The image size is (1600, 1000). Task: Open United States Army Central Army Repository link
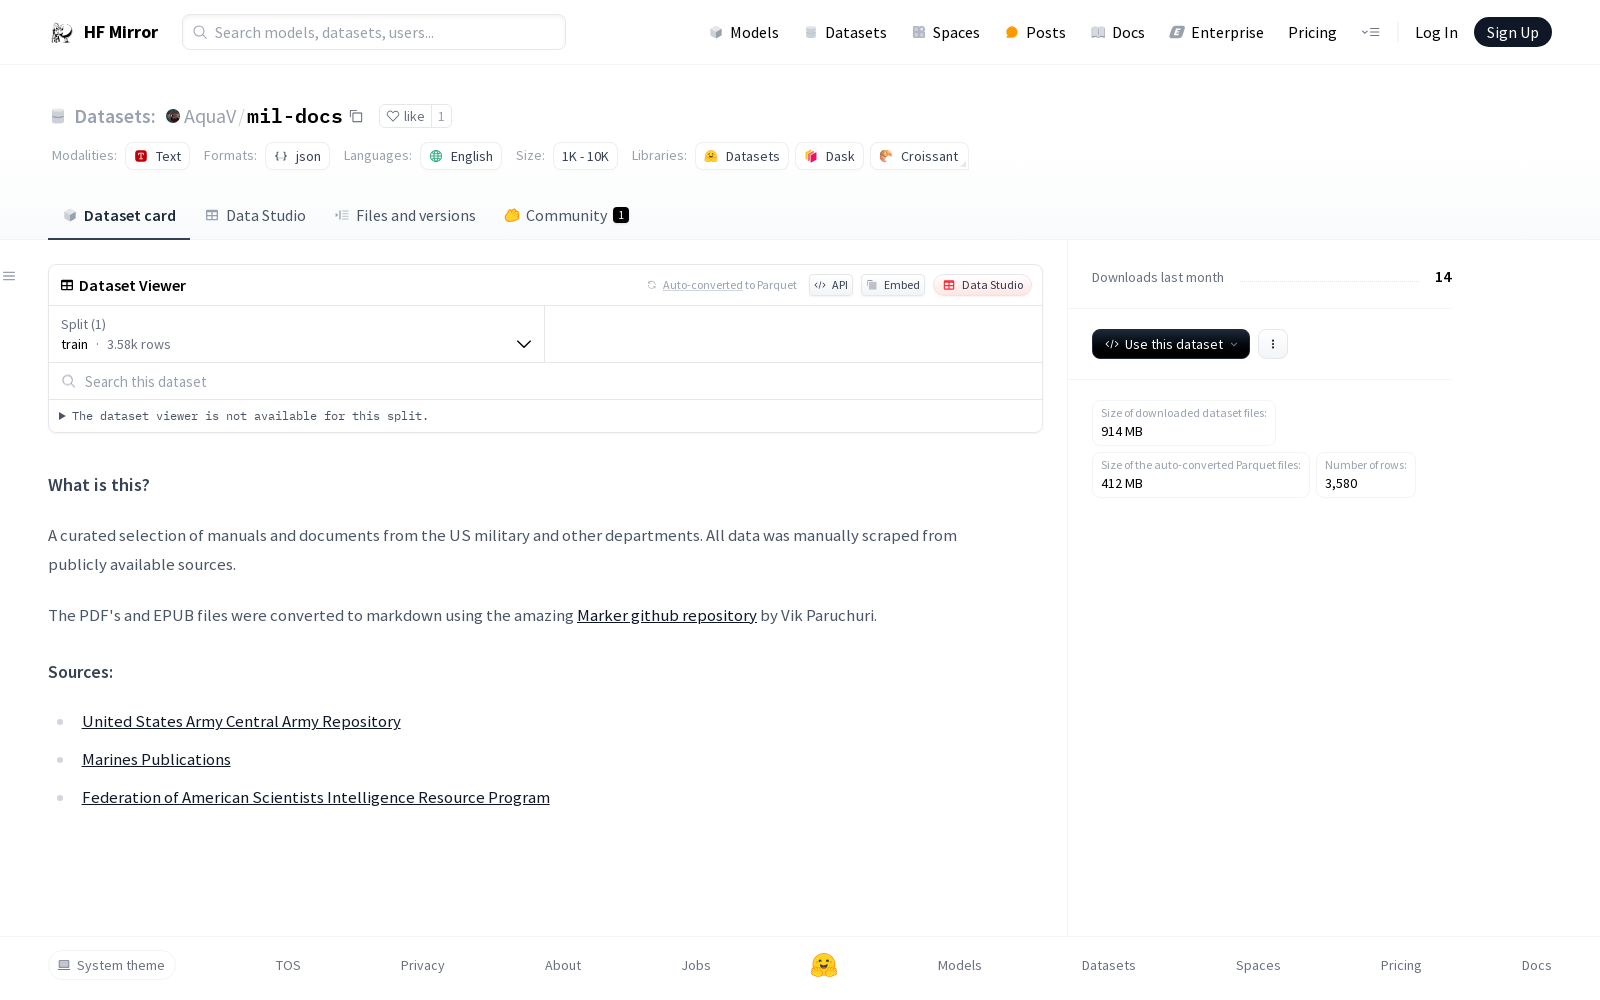[x=241, y=722]
